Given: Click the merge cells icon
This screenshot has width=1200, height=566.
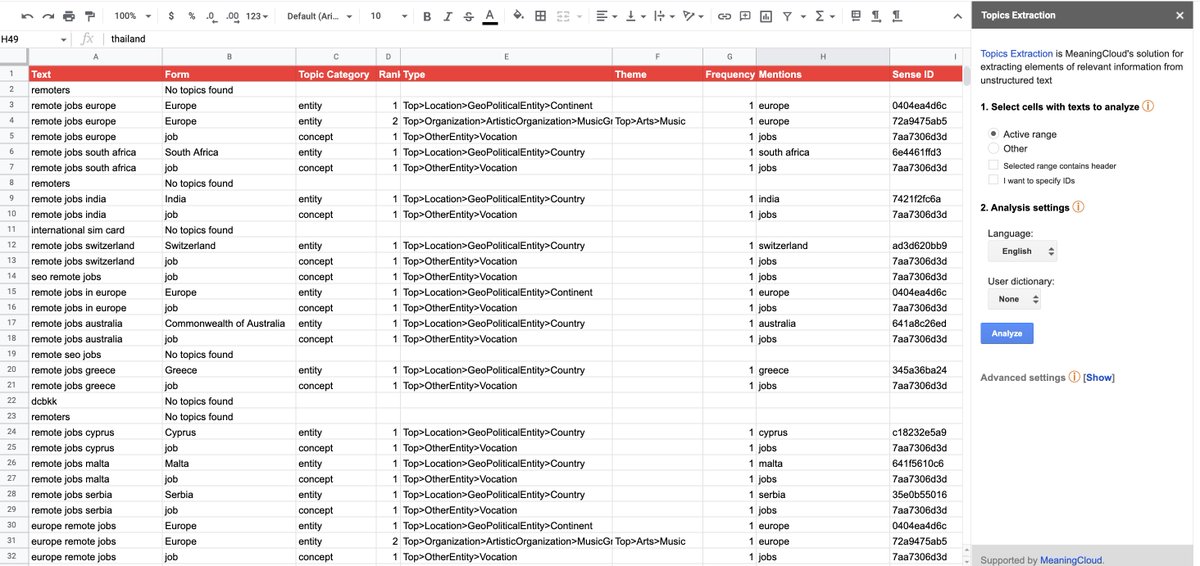Looking at the screenshot, I should click(562, 16).
